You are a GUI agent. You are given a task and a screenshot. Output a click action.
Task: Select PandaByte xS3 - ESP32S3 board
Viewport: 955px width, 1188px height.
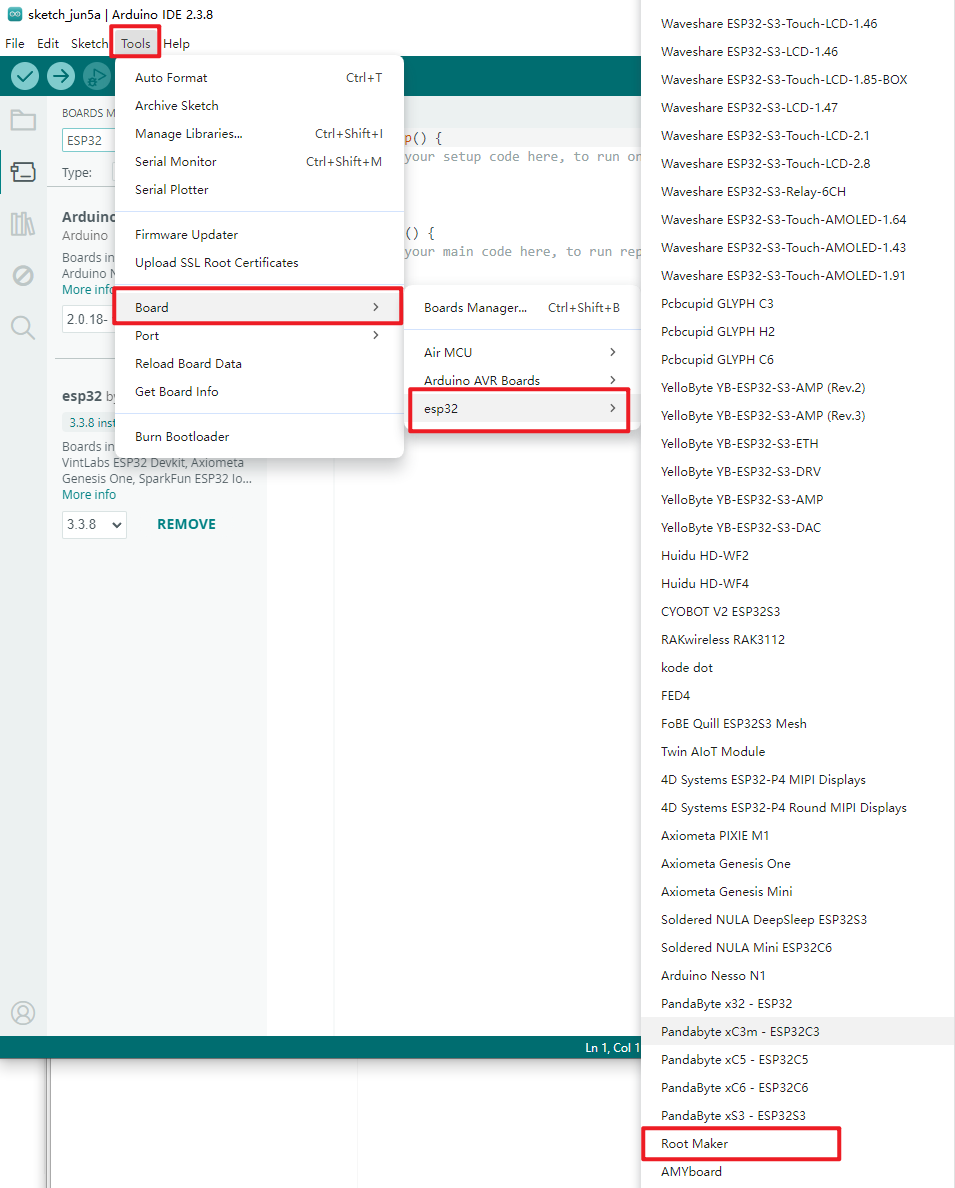point(797,1115)
